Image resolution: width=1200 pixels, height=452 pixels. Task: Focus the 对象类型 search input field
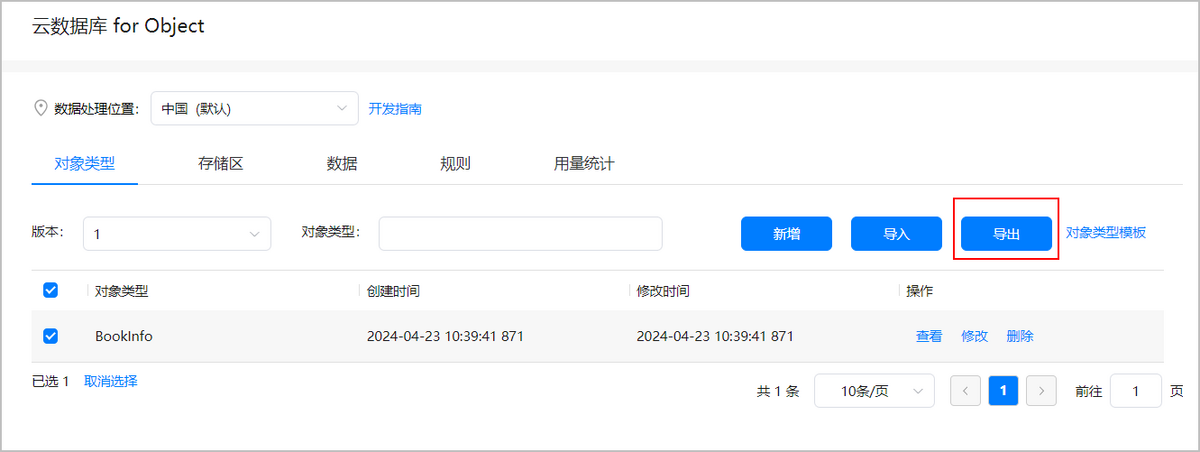tap(520, 233)
